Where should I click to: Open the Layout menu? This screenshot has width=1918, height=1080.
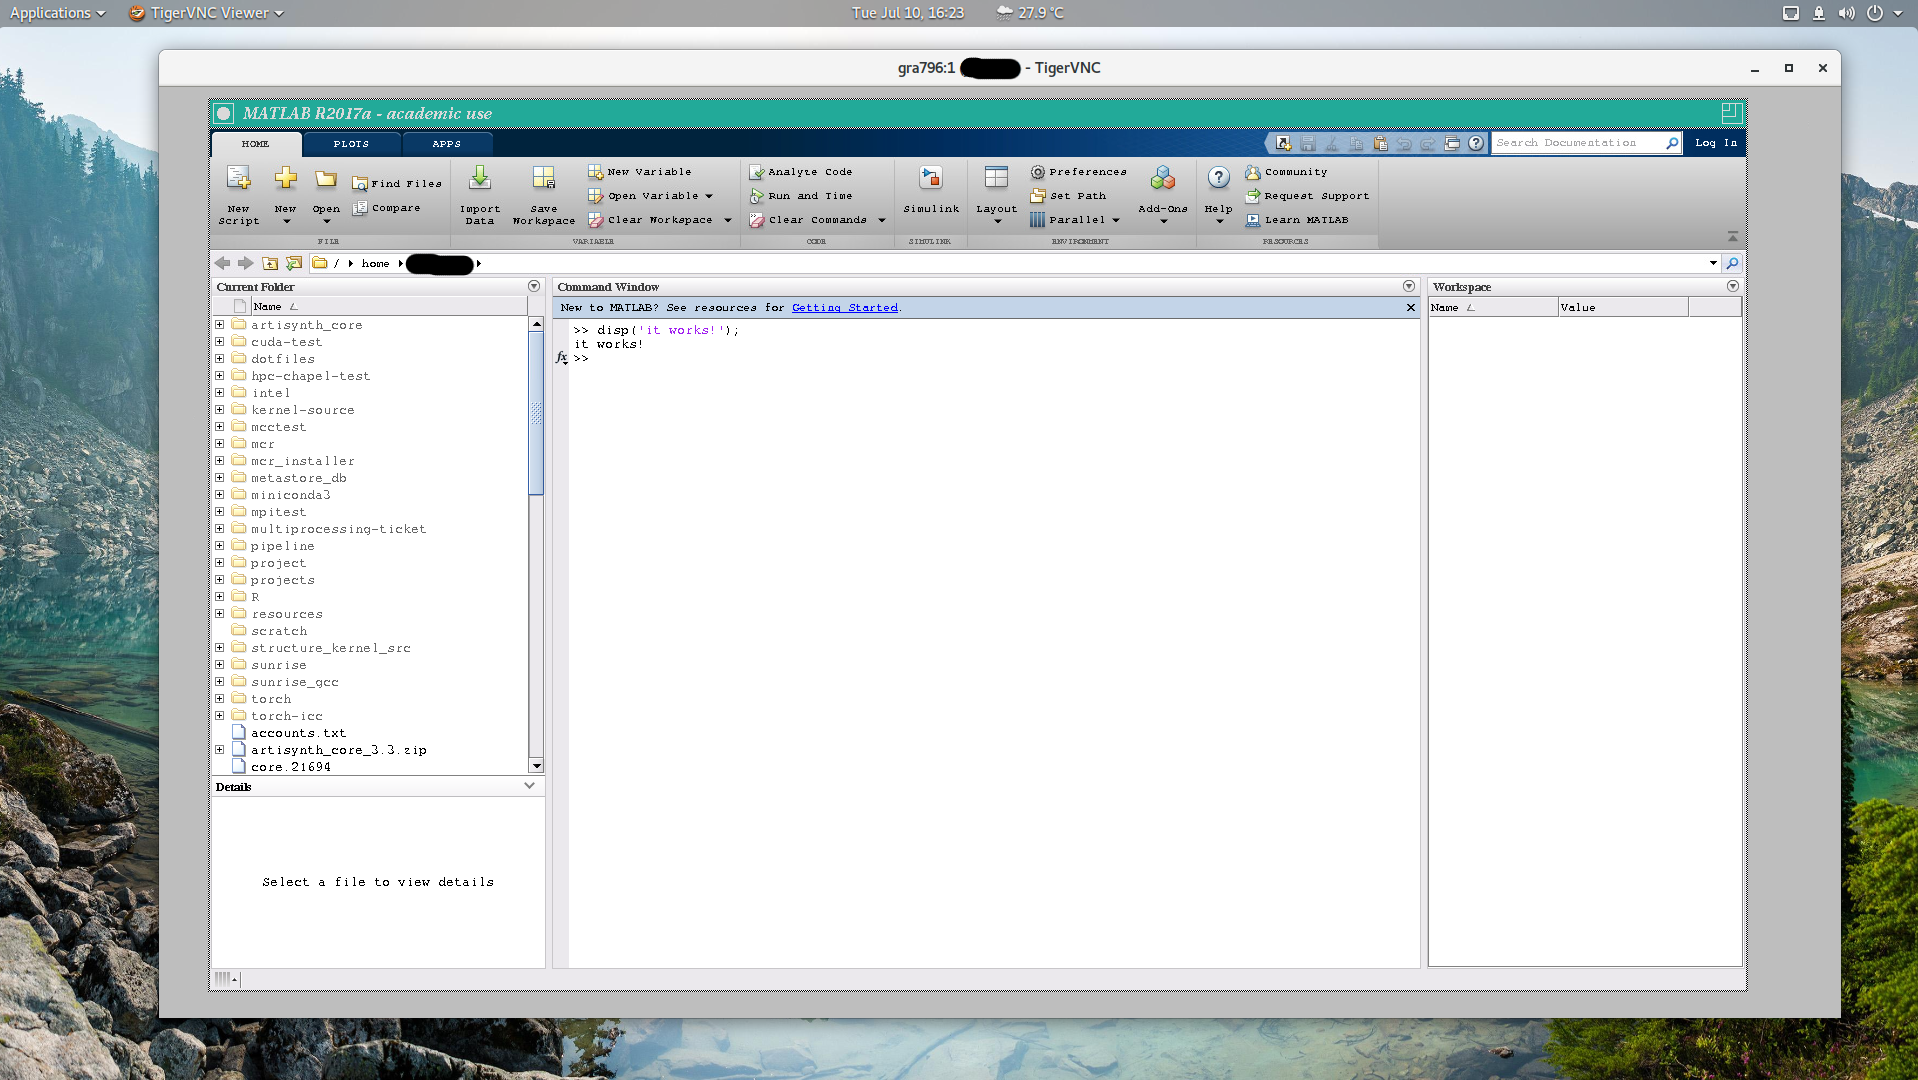996,195
